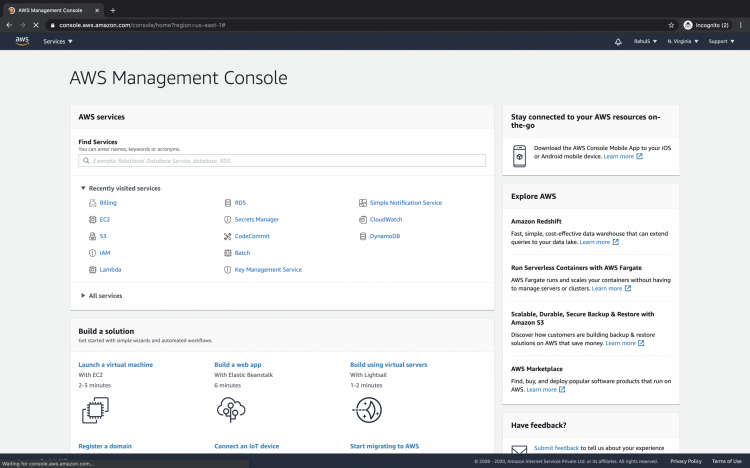Click Build a web app link
This screenshot has width=750, height=468.
[x=238, y=365]
